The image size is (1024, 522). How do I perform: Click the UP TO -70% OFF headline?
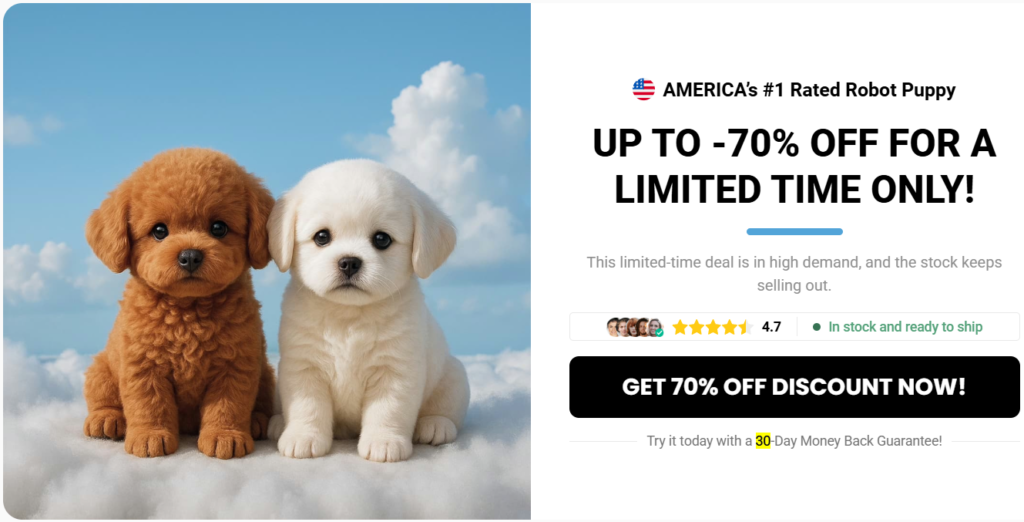794,166
